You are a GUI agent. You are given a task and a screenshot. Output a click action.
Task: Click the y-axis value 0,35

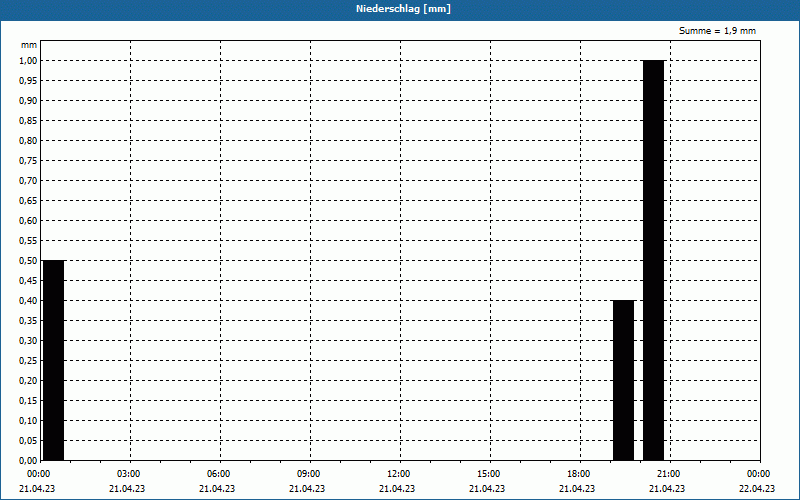[x=28, y=320]
